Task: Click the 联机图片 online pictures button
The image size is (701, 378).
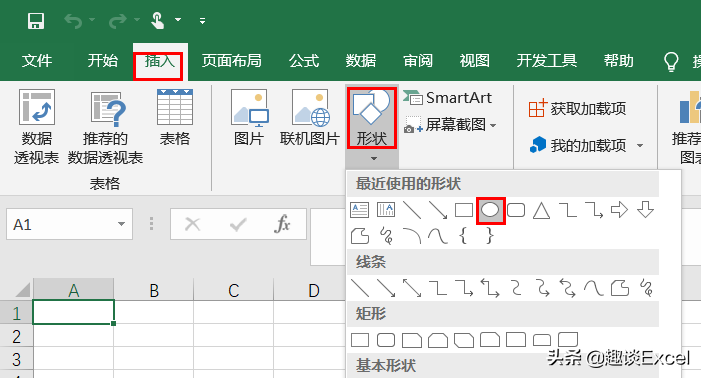Action: pos(310,118)
